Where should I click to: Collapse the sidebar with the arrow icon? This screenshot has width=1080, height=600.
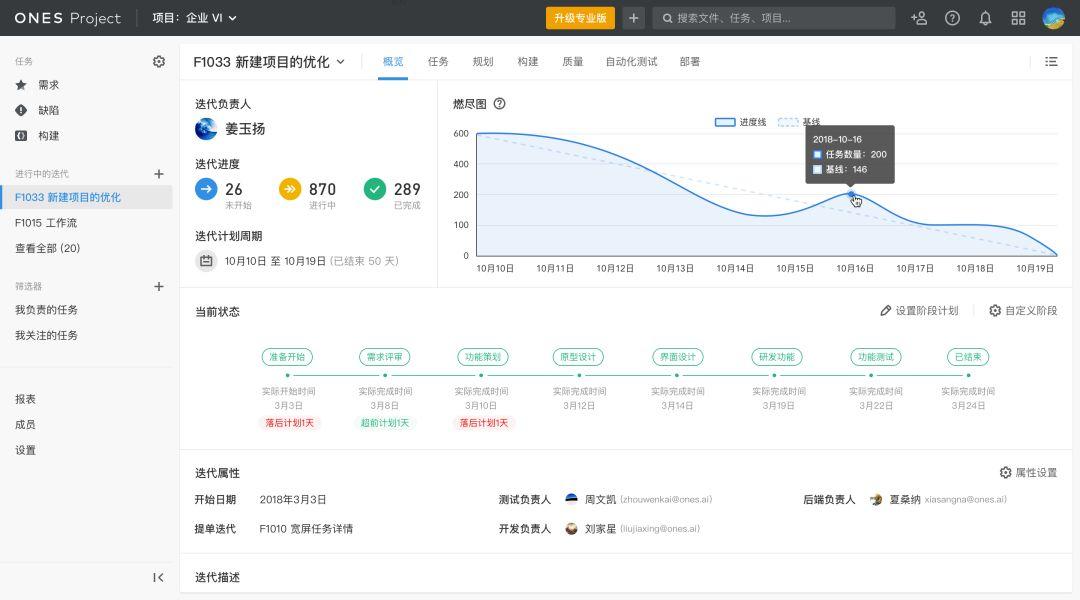tap(158, 577)
